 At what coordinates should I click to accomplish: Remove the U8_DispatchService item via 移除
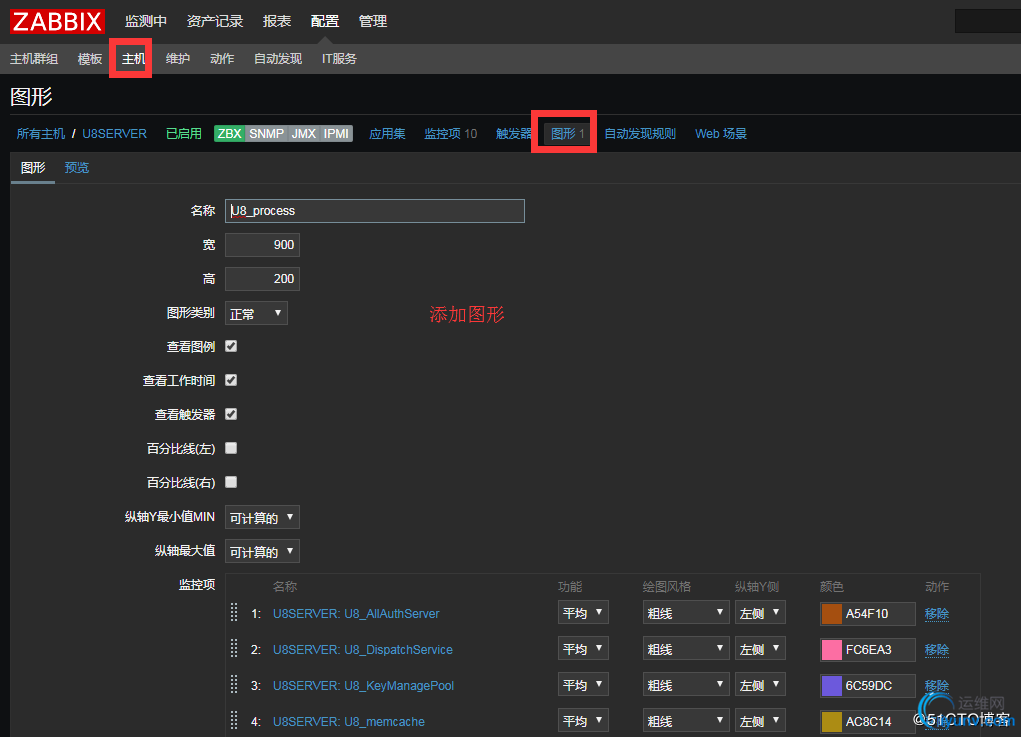[x=936, y=649]
